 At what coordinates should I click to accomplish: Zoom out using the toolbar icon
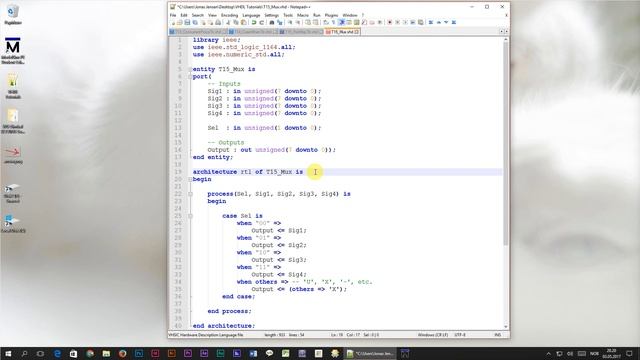298,22
